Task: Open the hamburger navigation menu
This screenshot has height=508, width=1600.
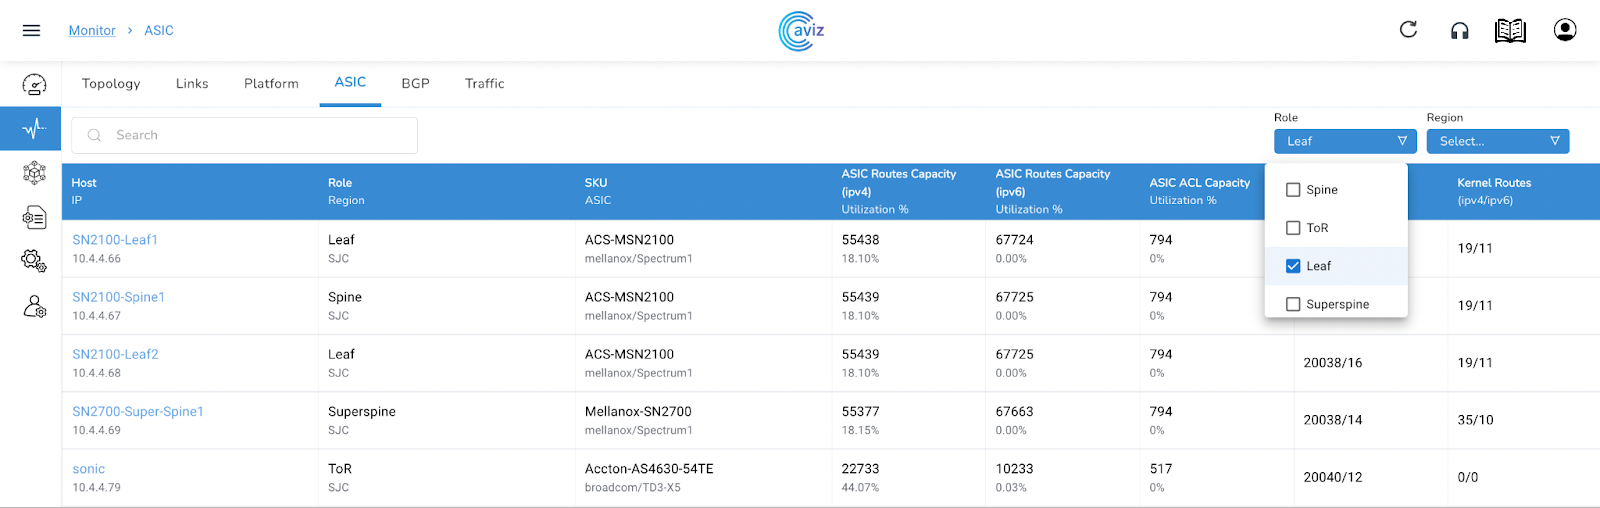Action: (x=31, y=31)
